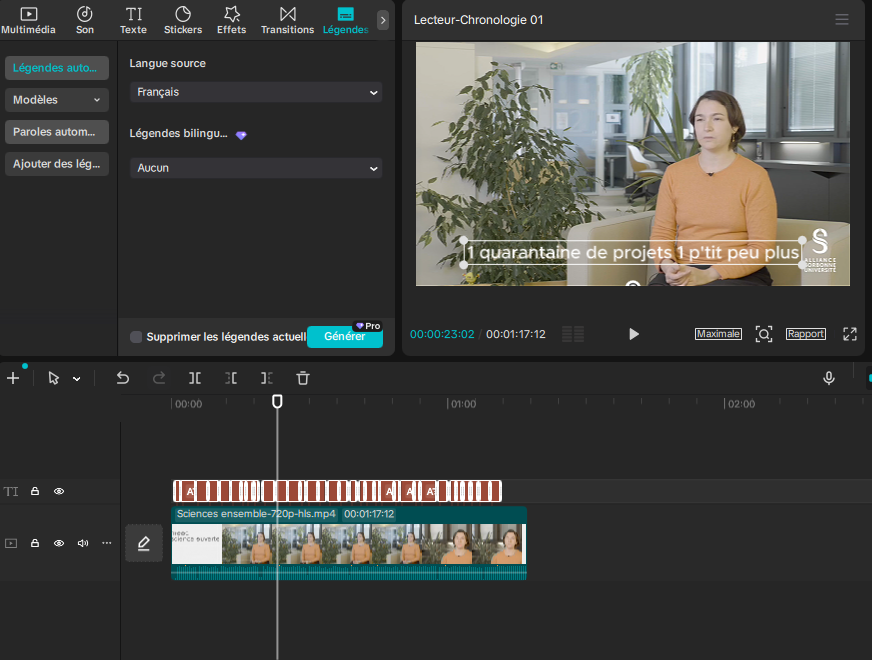
Task: Click the preview zoom-scan icon
Action: tap(764, 334)
